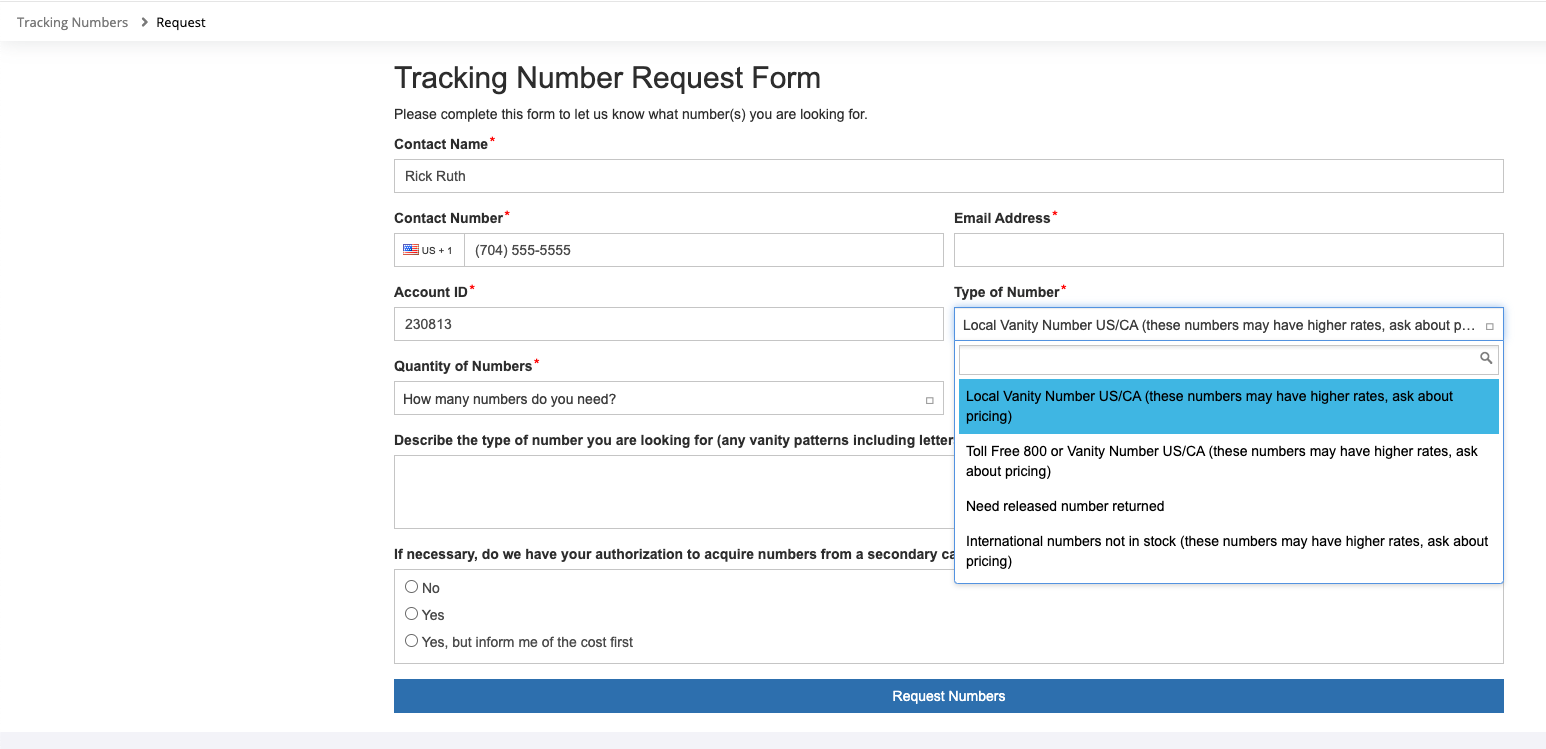This screenshot has width=1546, height=749.
Task: Click the Quantity of Numbers dropdown arrow
Action: tap(929, 400)
